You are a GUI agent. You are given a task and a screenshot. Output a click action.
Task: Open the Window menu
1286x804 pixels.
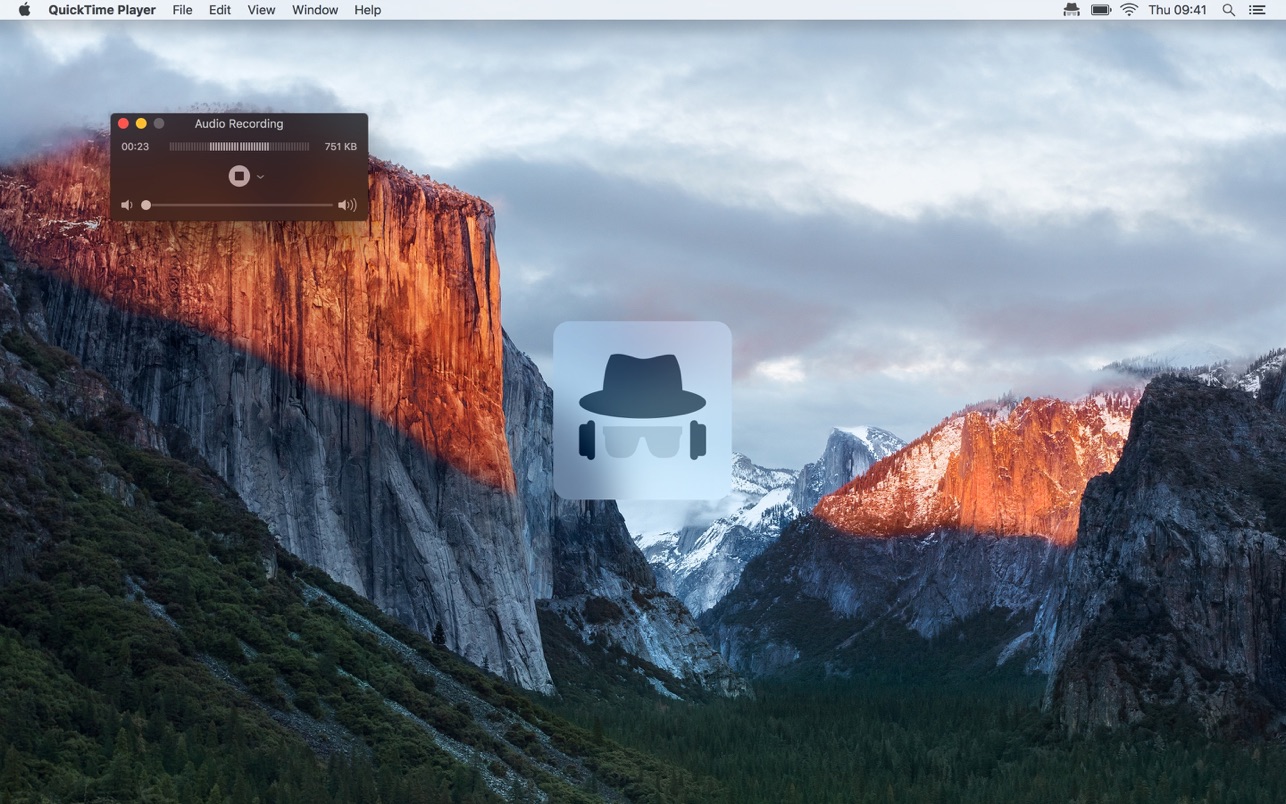[x=314, y=10]
